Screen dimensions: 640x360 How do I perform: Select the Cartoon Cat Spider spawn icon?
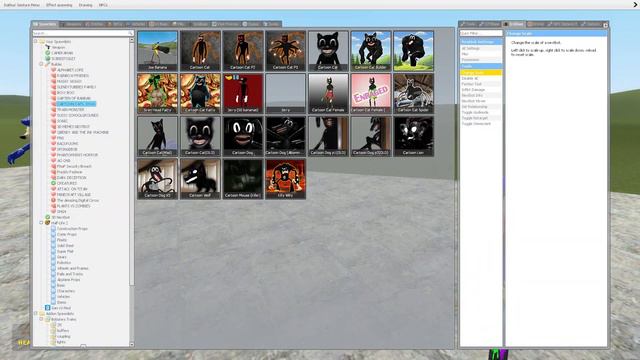click(x=413, y=93)
